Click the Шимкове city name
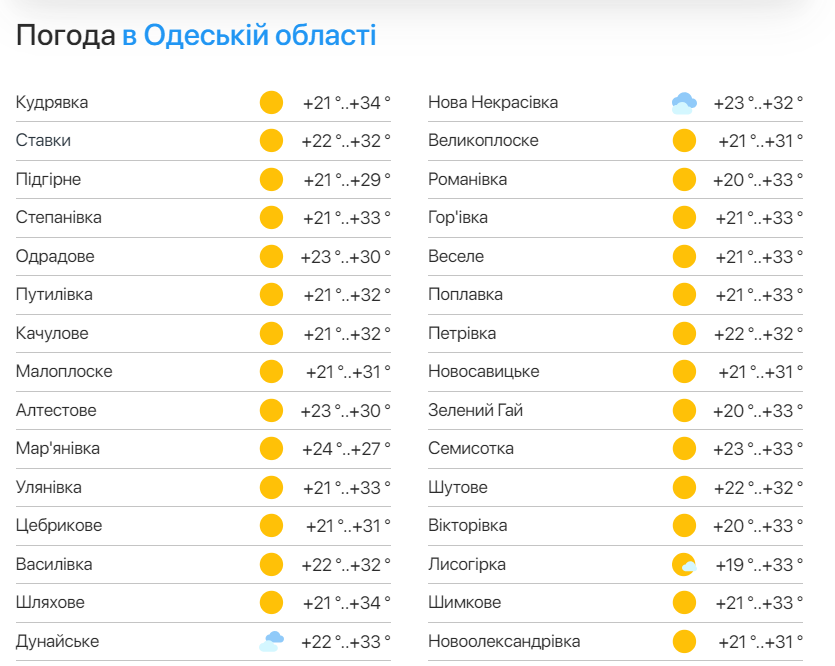The image size is (835, 666). 464,603
